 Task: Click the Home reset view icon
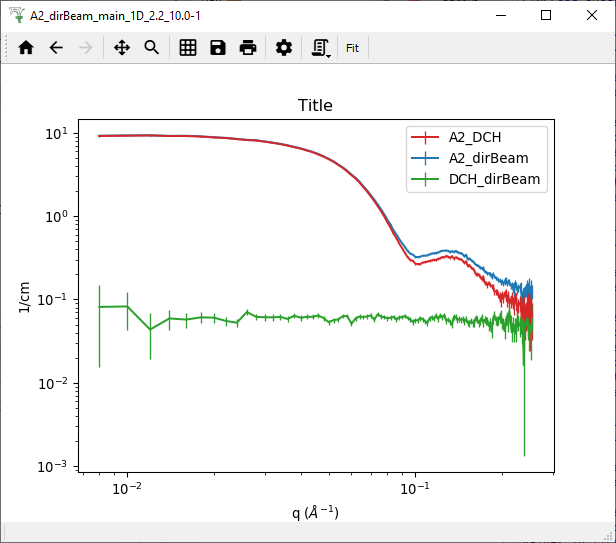(x=26, y=48)
